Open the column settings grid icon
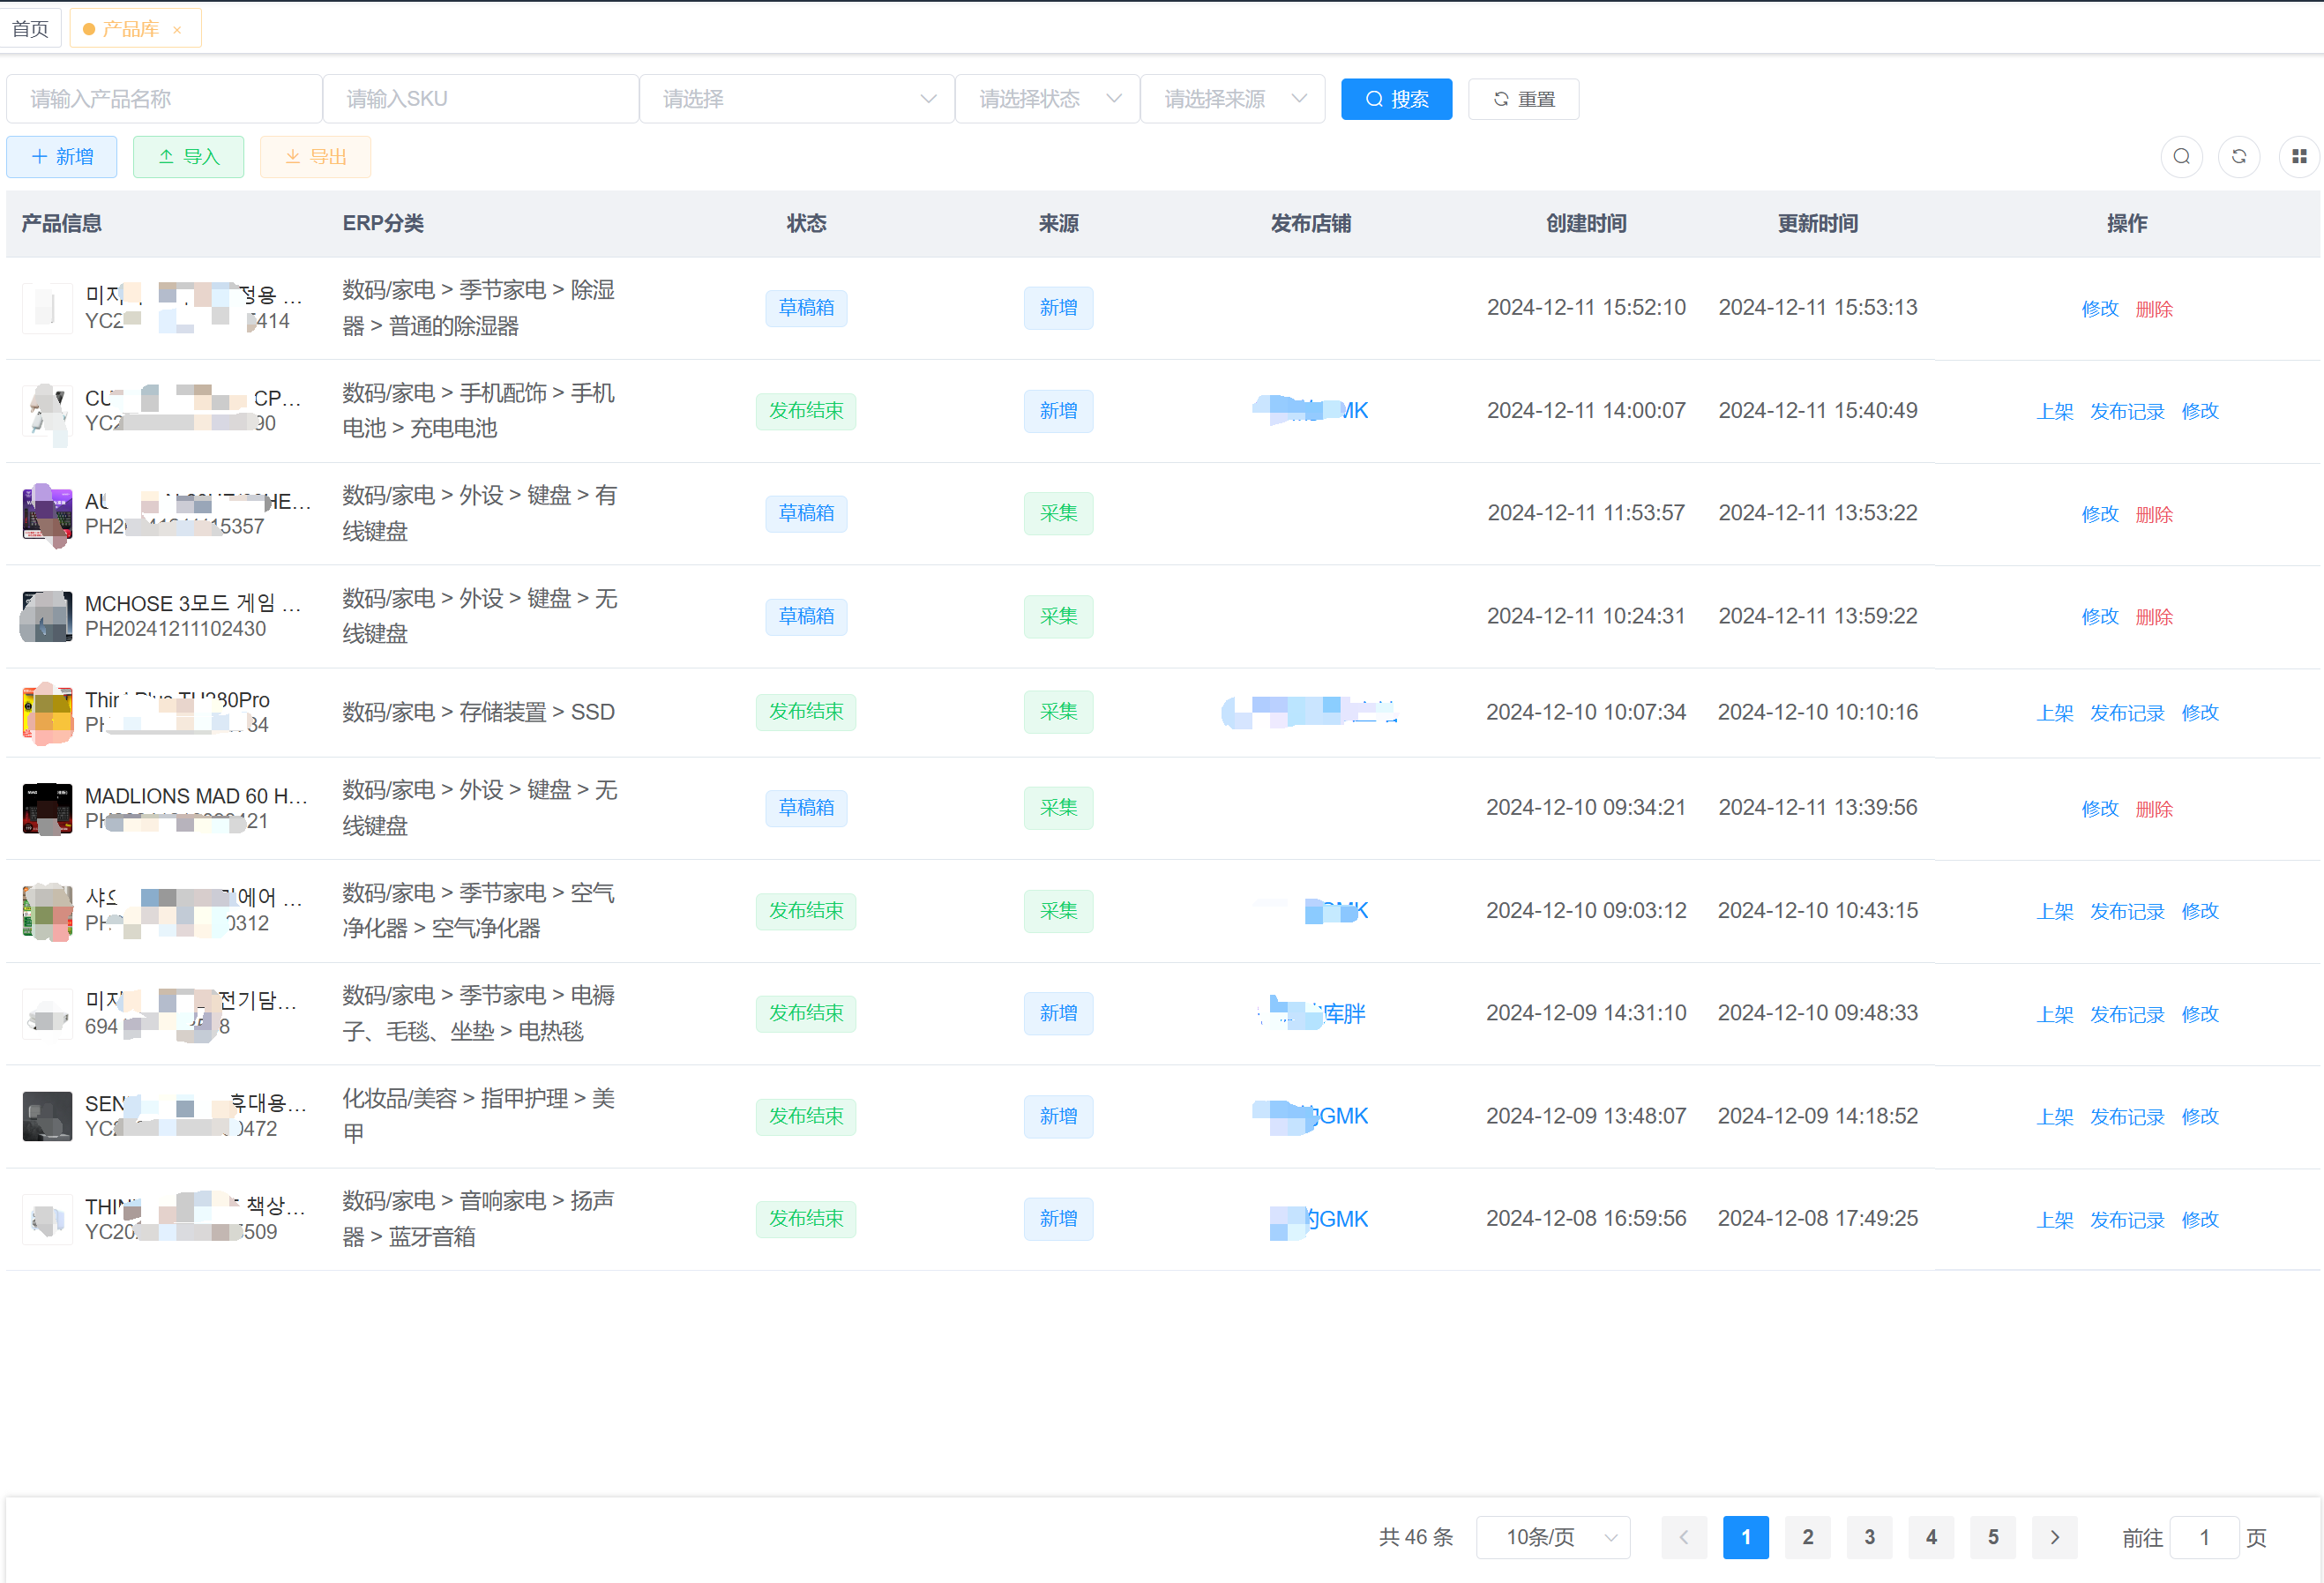The height and width of the screenshot is (1583, 2324). 2298,157
